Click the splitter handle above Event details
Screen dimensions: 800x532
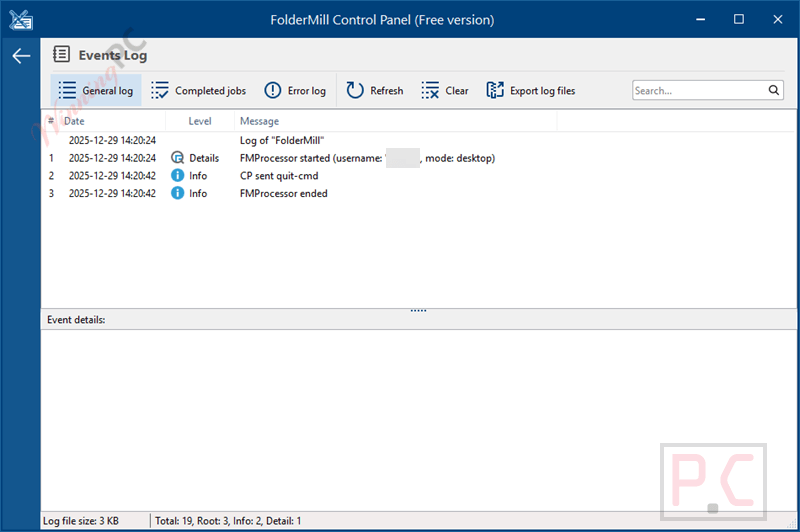418,310
